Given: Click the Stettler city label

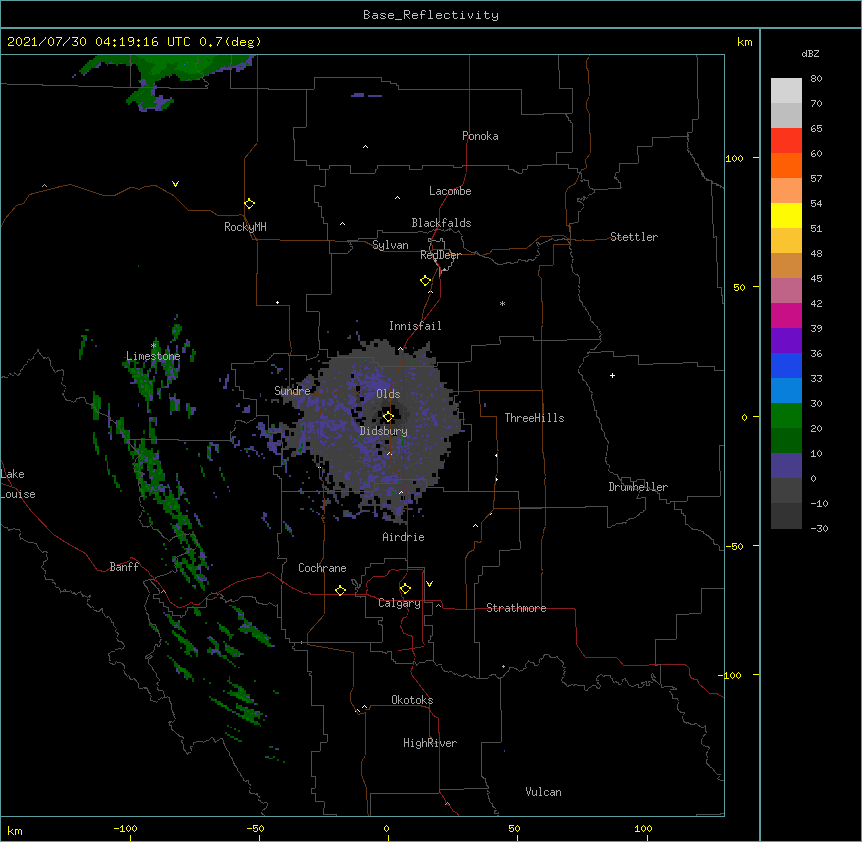Looking at the screenshot, I should pos(634,237).
